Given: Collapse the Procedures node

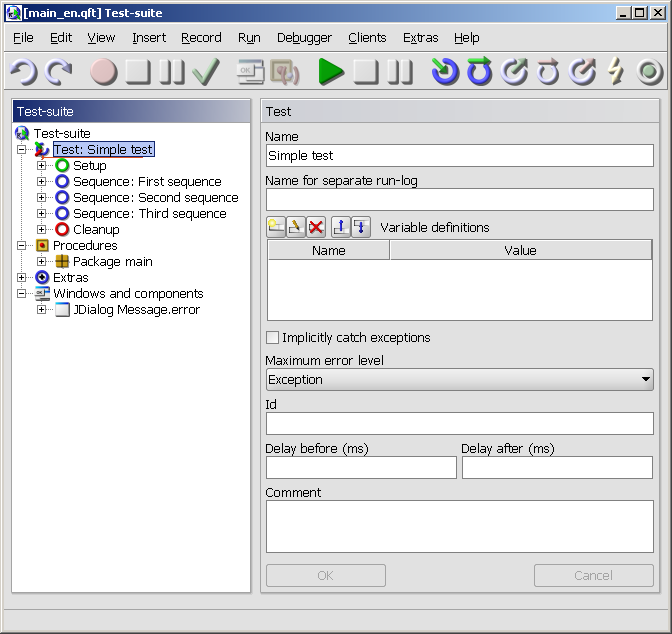Looking at the screenshot, I should (21, 245).
